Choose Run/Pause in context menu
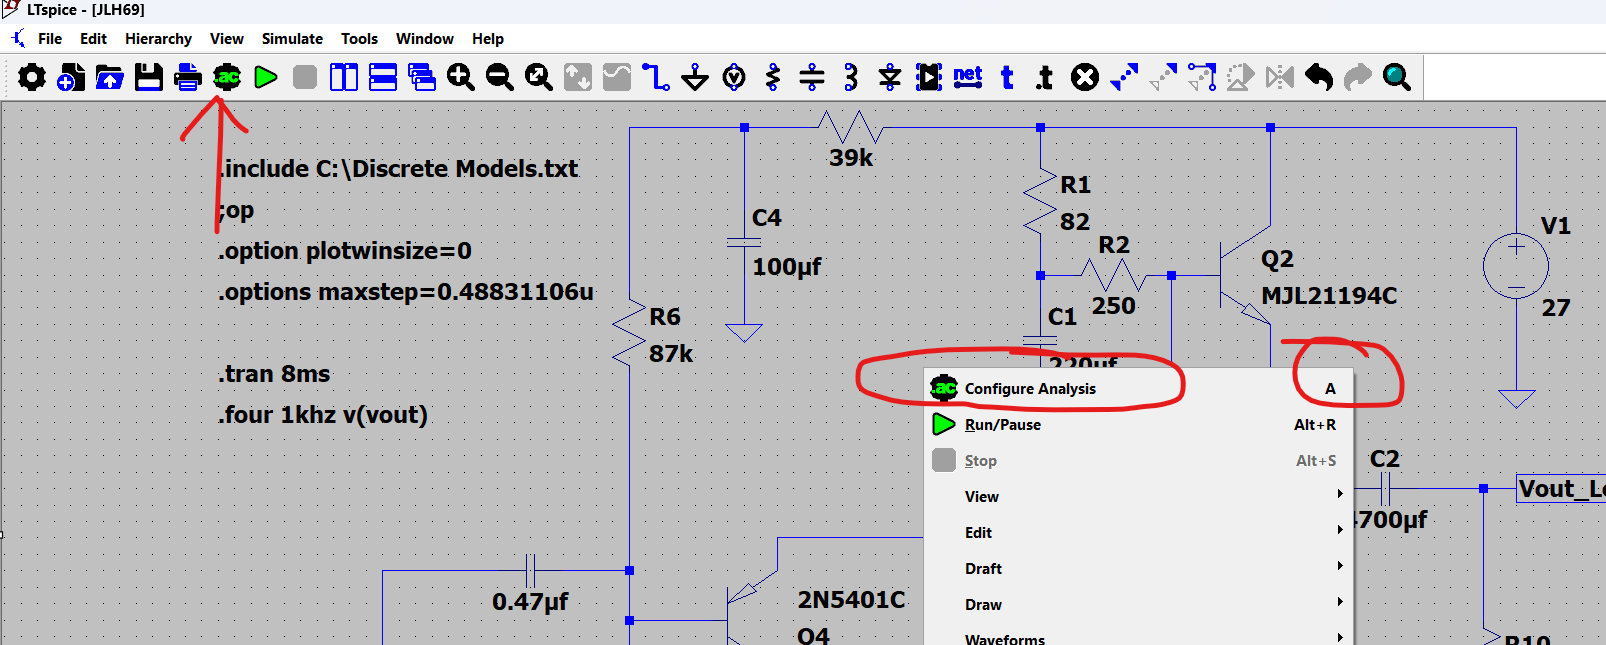The height and width of the screenshot is (645, 1606). (x=1139, y=425)
